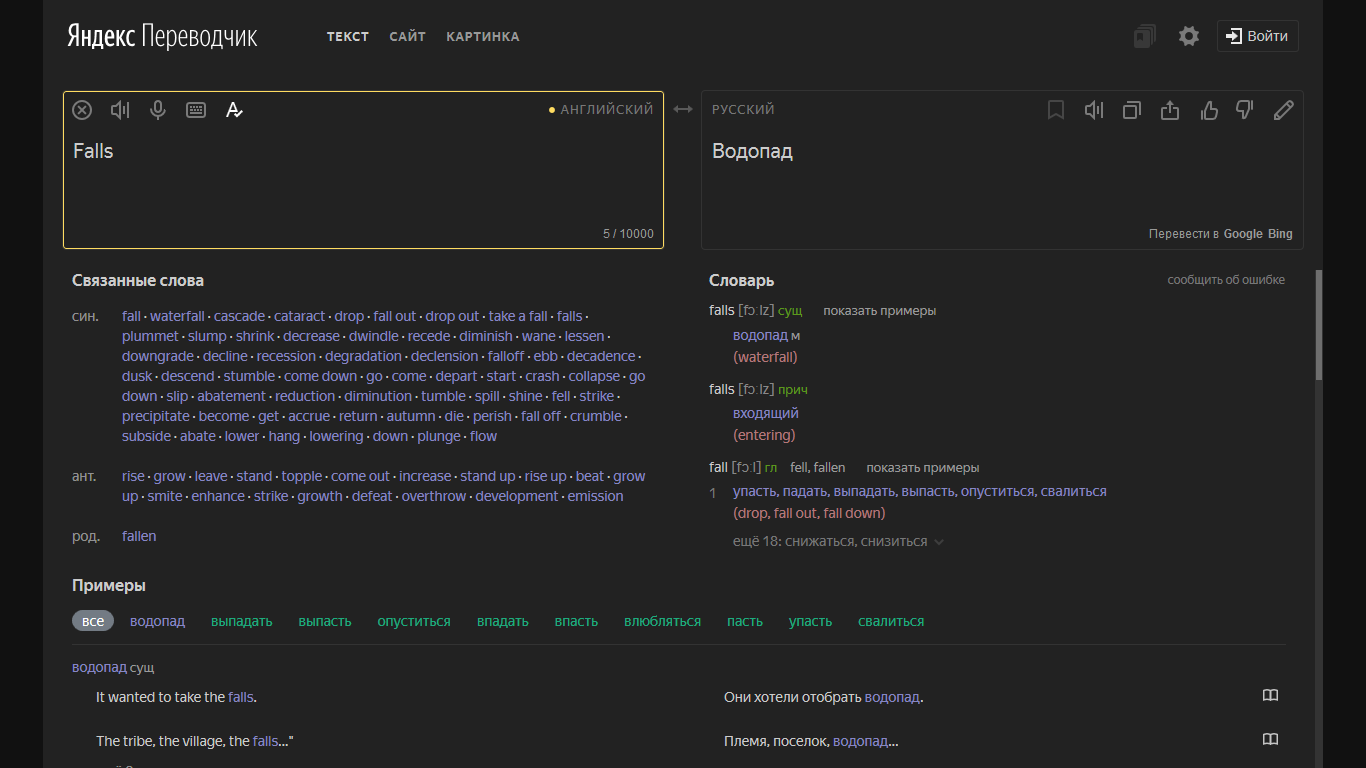Show examples for the falls noun entry
This screenshot has width=1366, height=768.
879,311
